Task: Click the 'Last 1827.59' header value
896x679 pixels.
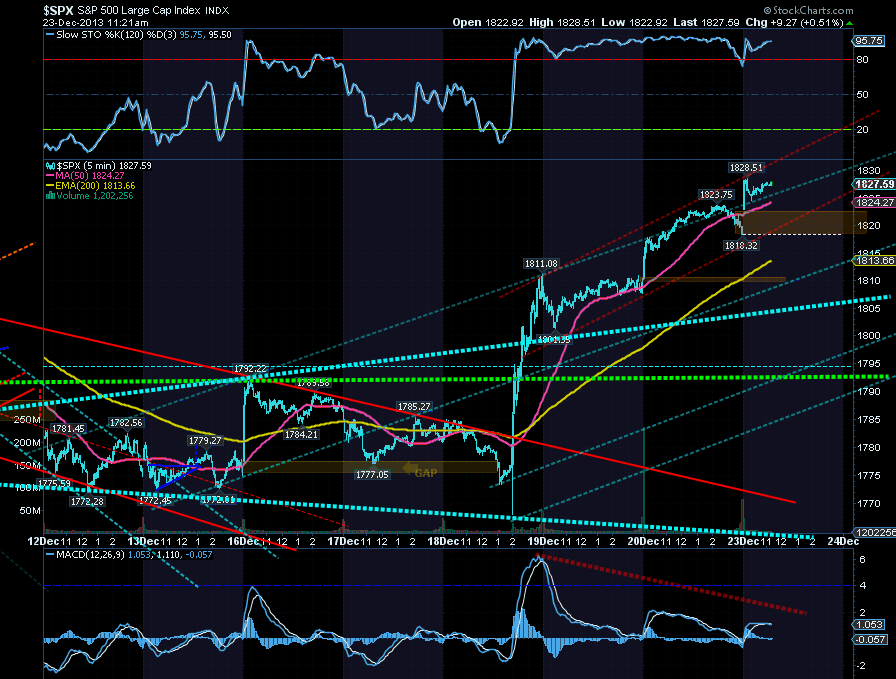Action: point(706,22)
